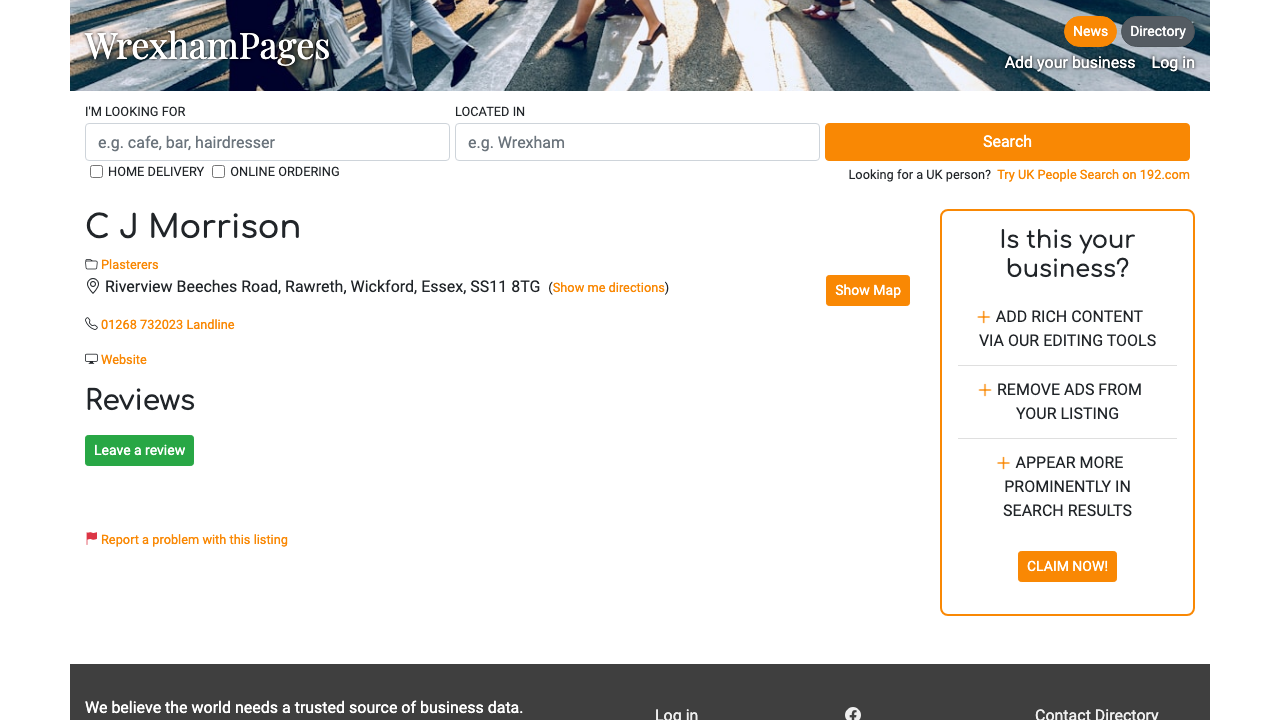Click the telephone icon next to the landline number
This screenshot has height=720, width=1280.
[x=91, y=323]
